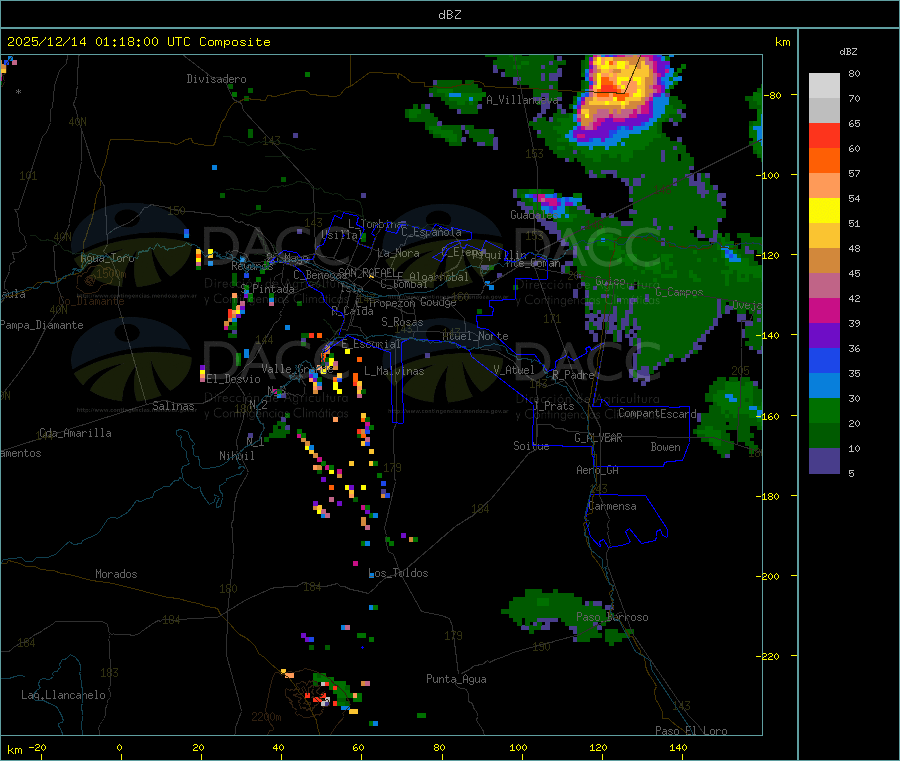This screenshot has height=761, width=900.
Task: Click the slate 5-10 dBZ legend swatch
Action: coord(824,461)
